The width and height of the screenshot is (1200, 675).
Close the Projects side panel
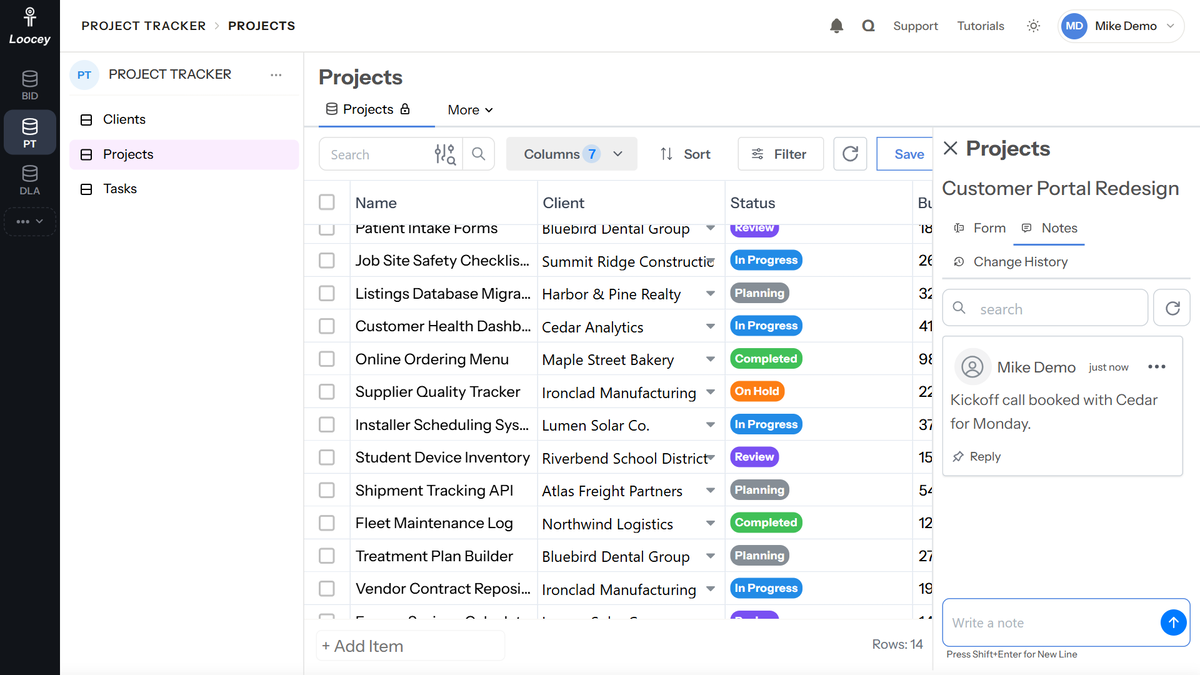[x=950, y=148]
